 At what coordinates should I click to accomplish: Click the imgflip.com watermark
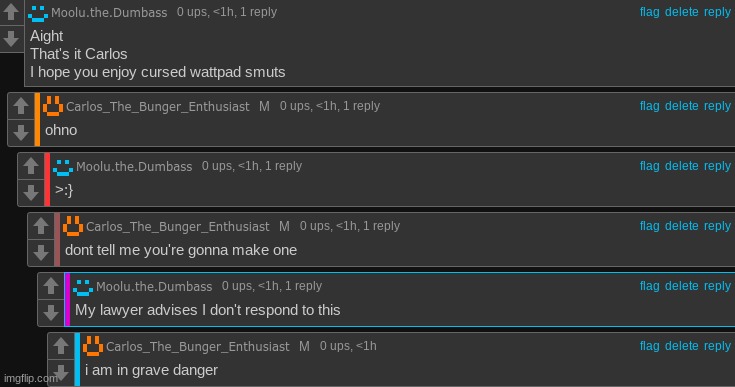coord(30,378)
